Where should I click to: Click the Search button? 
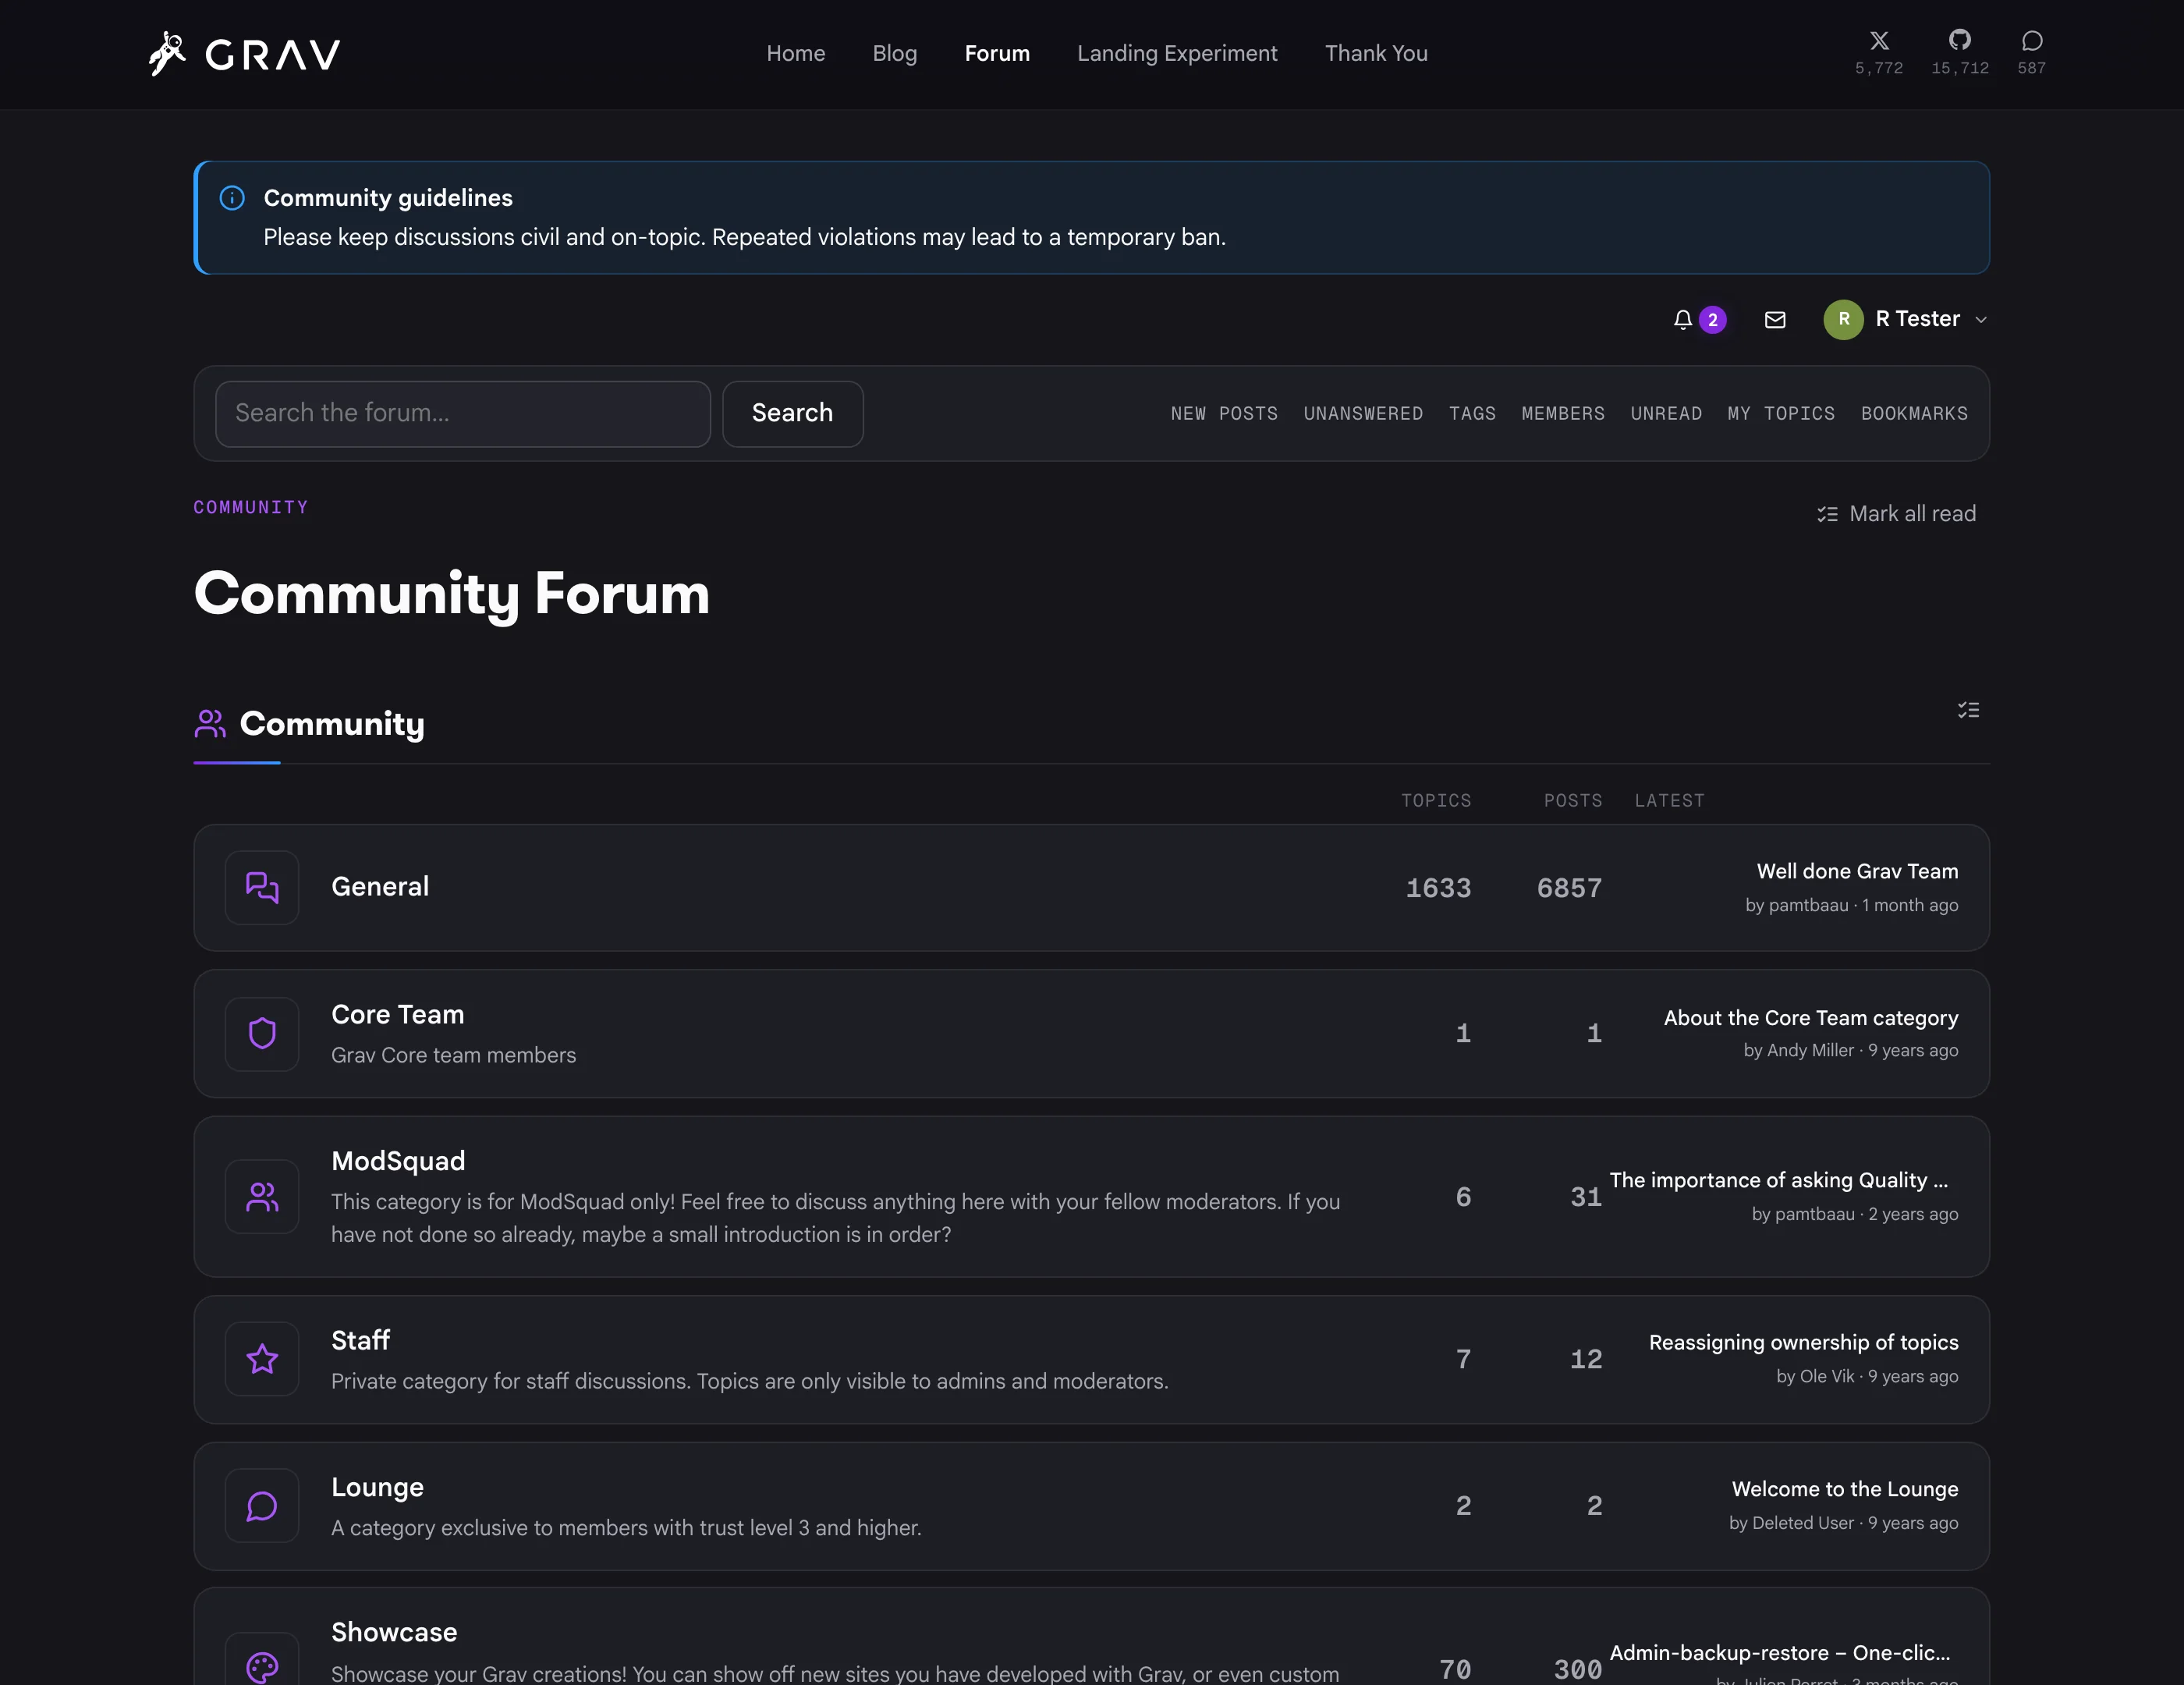coord(792,413)
